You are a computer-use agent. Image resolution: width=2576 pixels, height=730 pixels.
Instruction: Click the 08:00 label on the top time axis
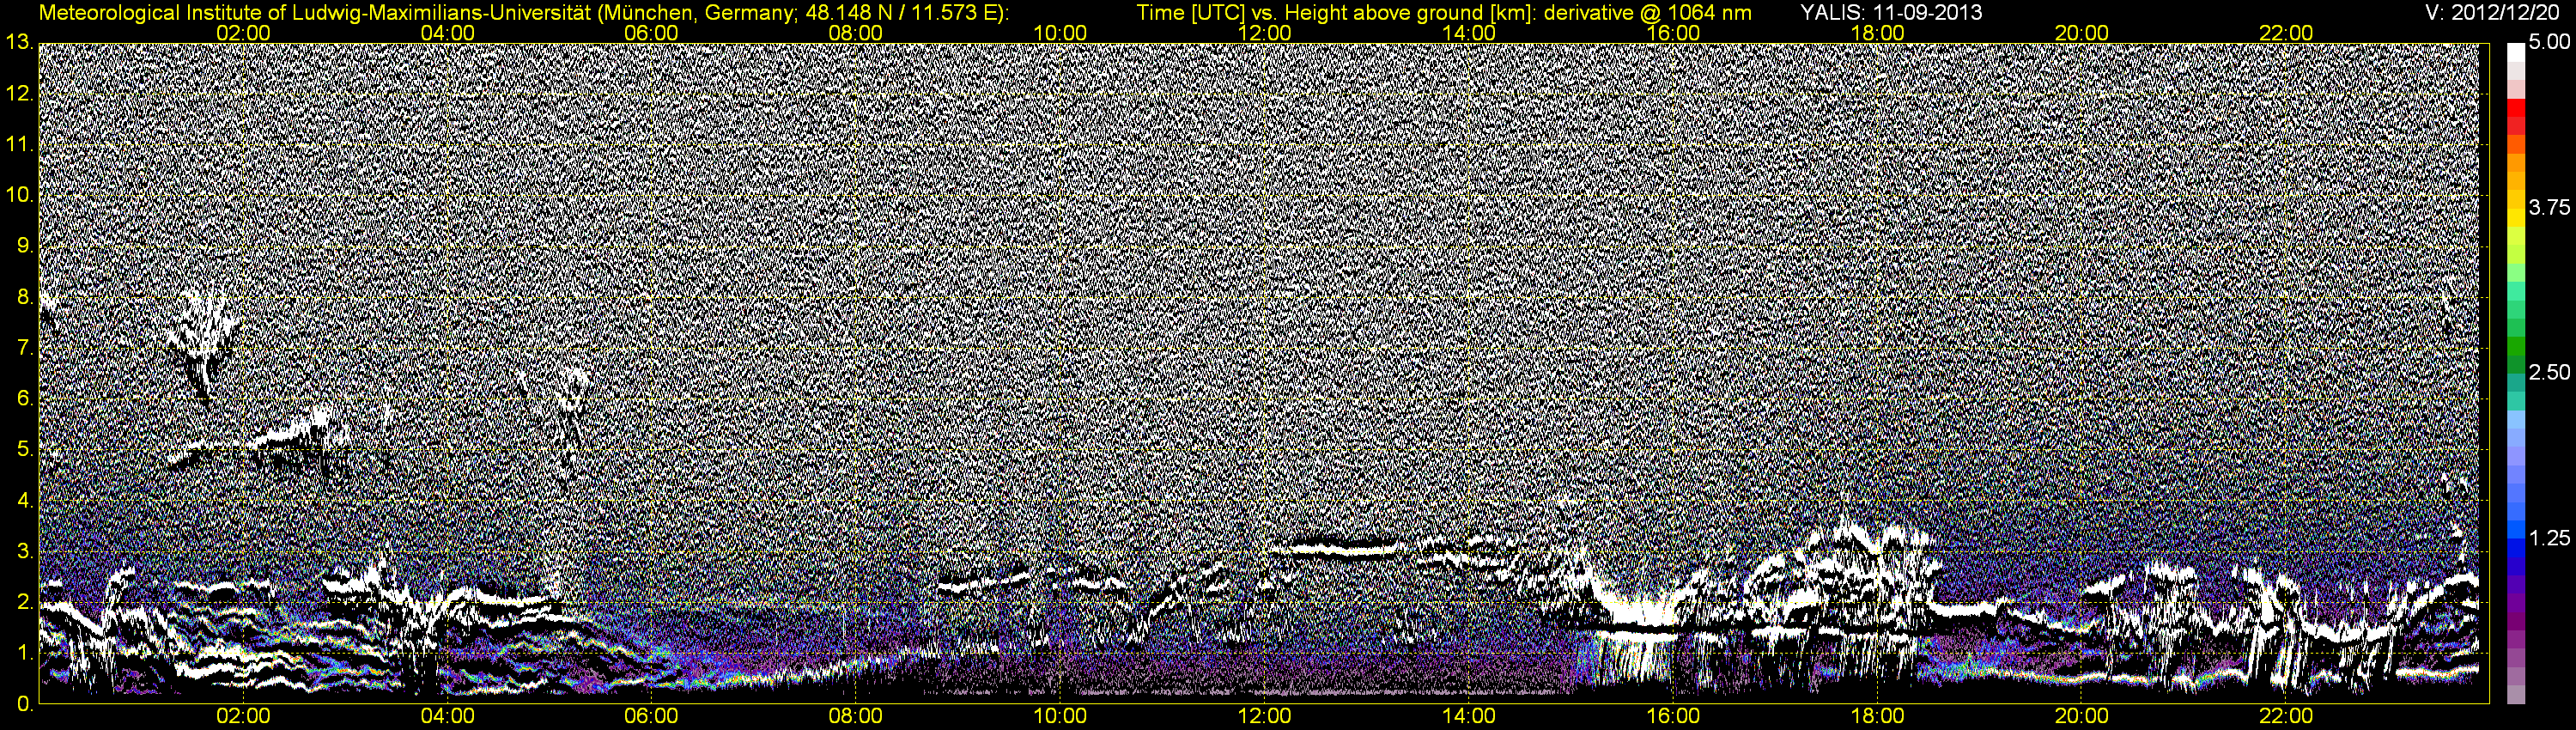click(856, 33)
